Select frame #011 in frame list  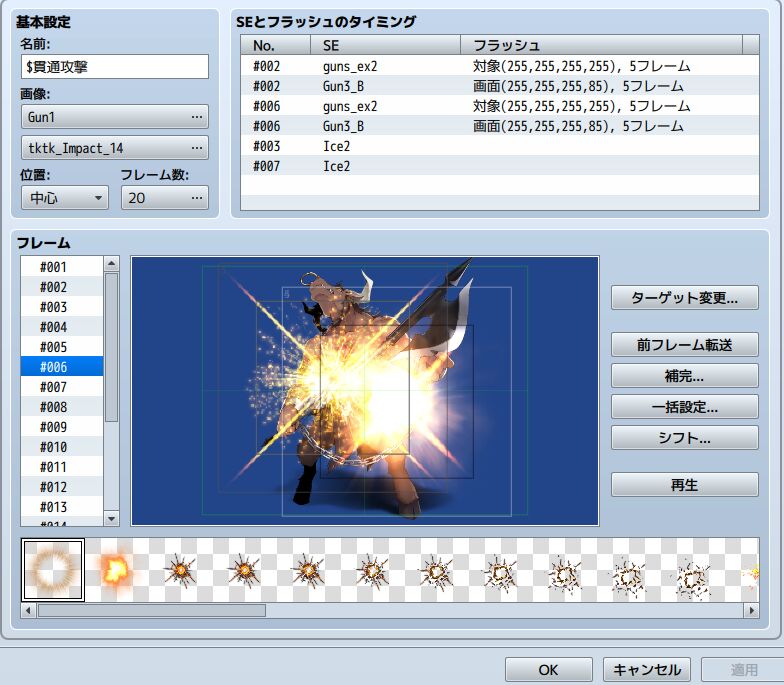click(62, 467)
